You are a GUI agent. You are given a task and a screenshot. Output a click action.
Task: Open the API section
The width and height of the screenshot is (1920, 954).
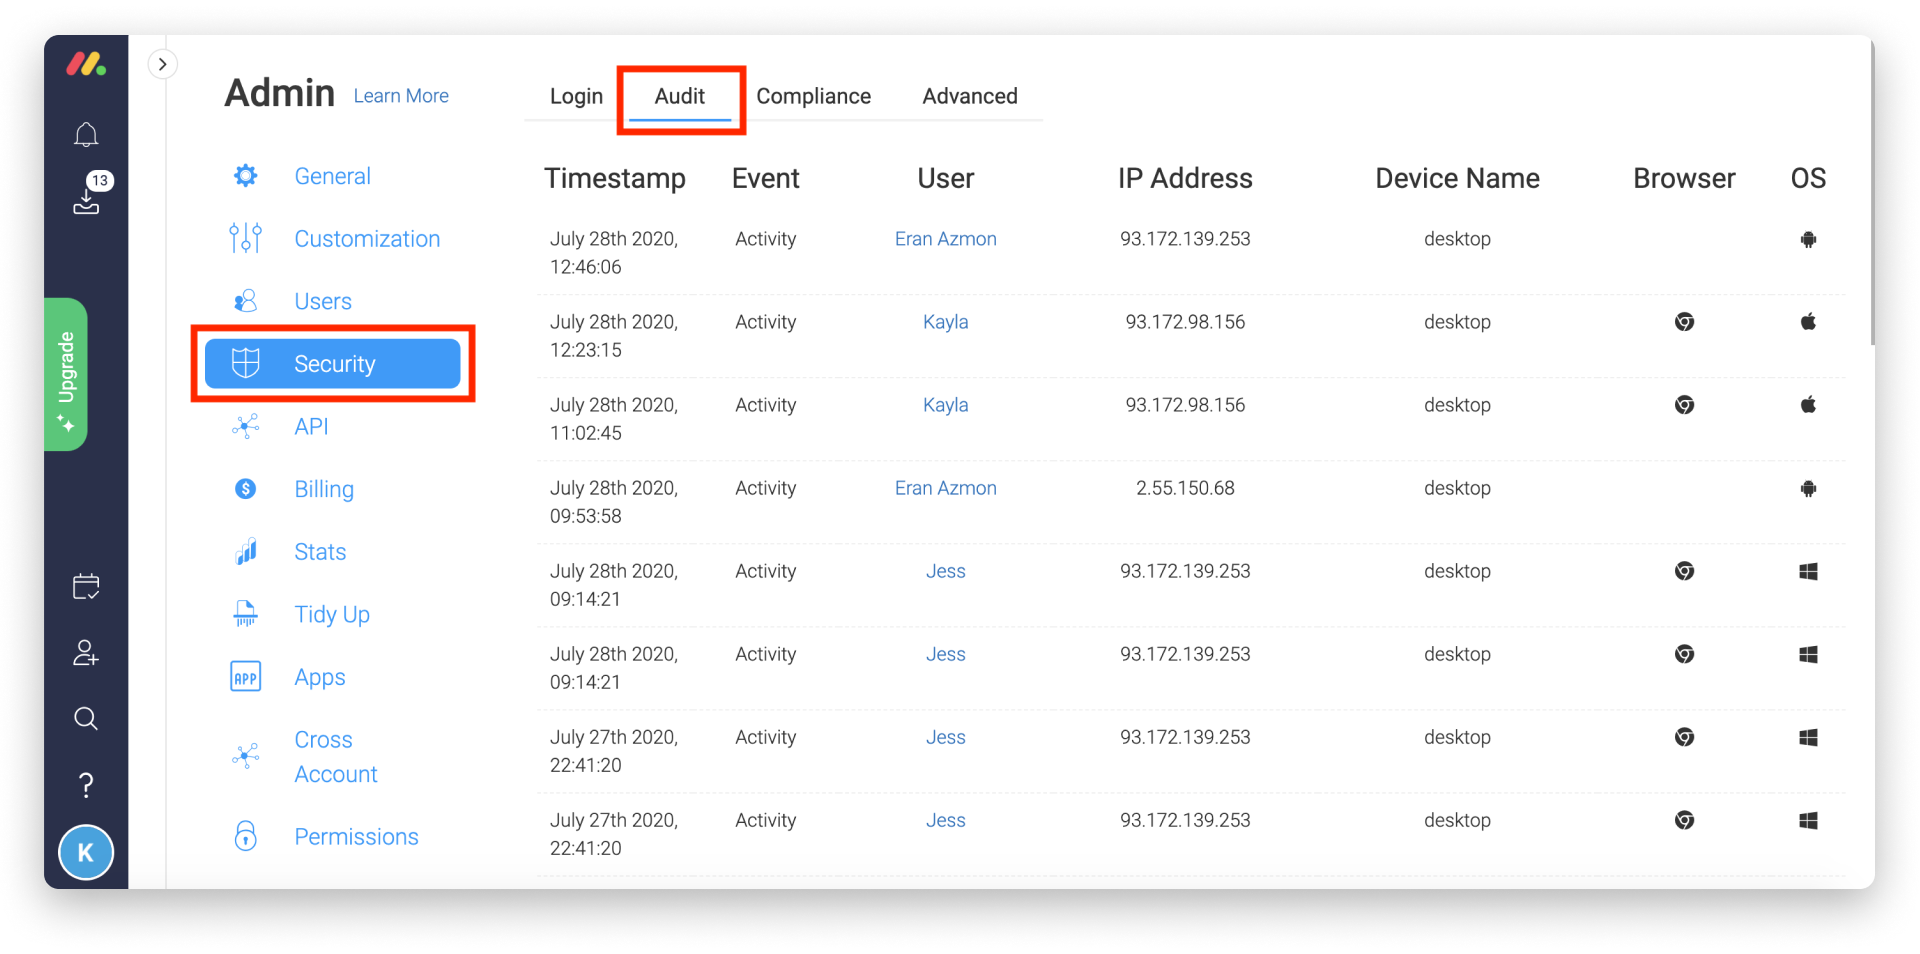(x=311, y=426)
